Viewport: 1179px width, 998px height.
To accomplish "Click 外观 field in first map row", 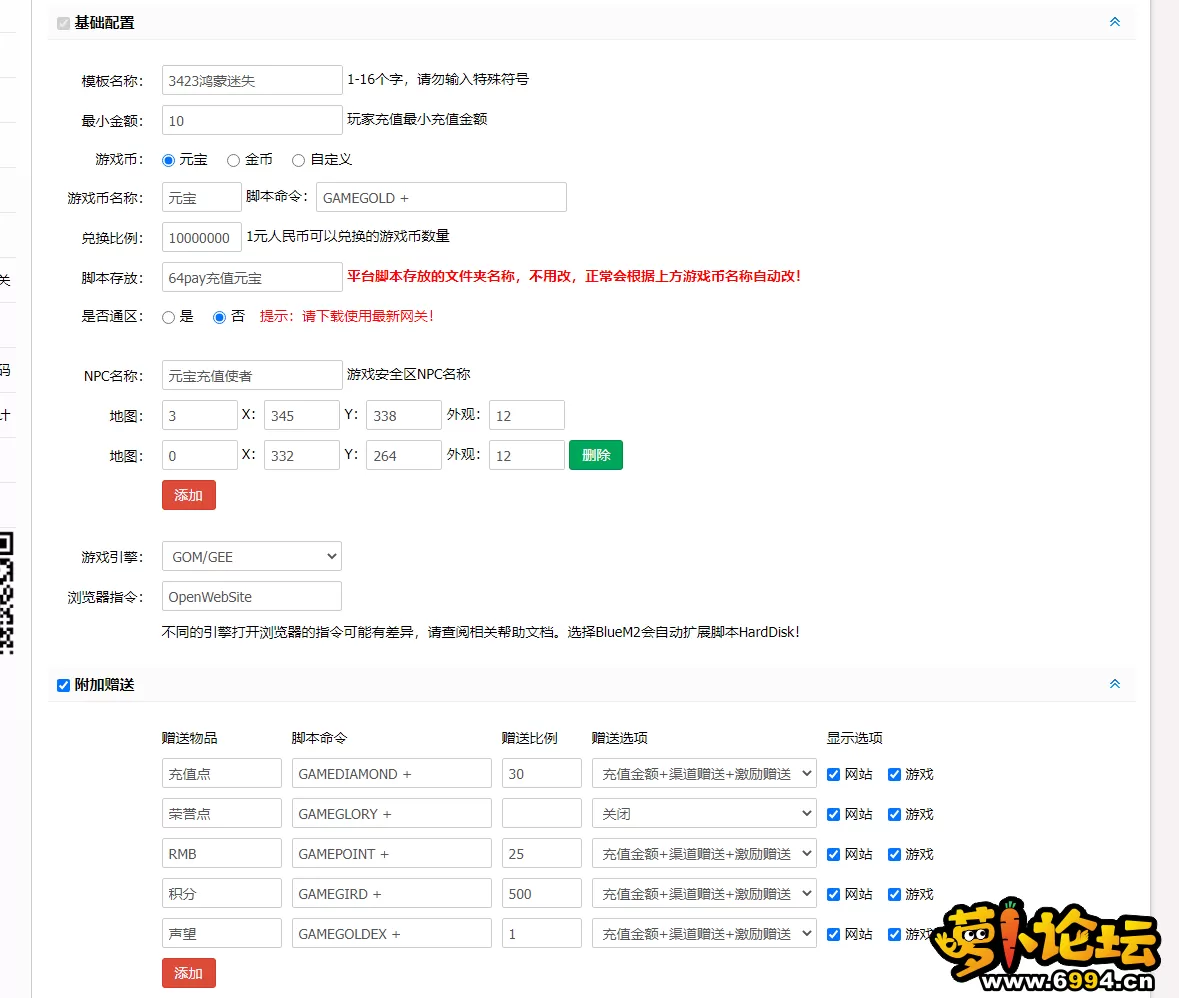I will coord(526,415).
